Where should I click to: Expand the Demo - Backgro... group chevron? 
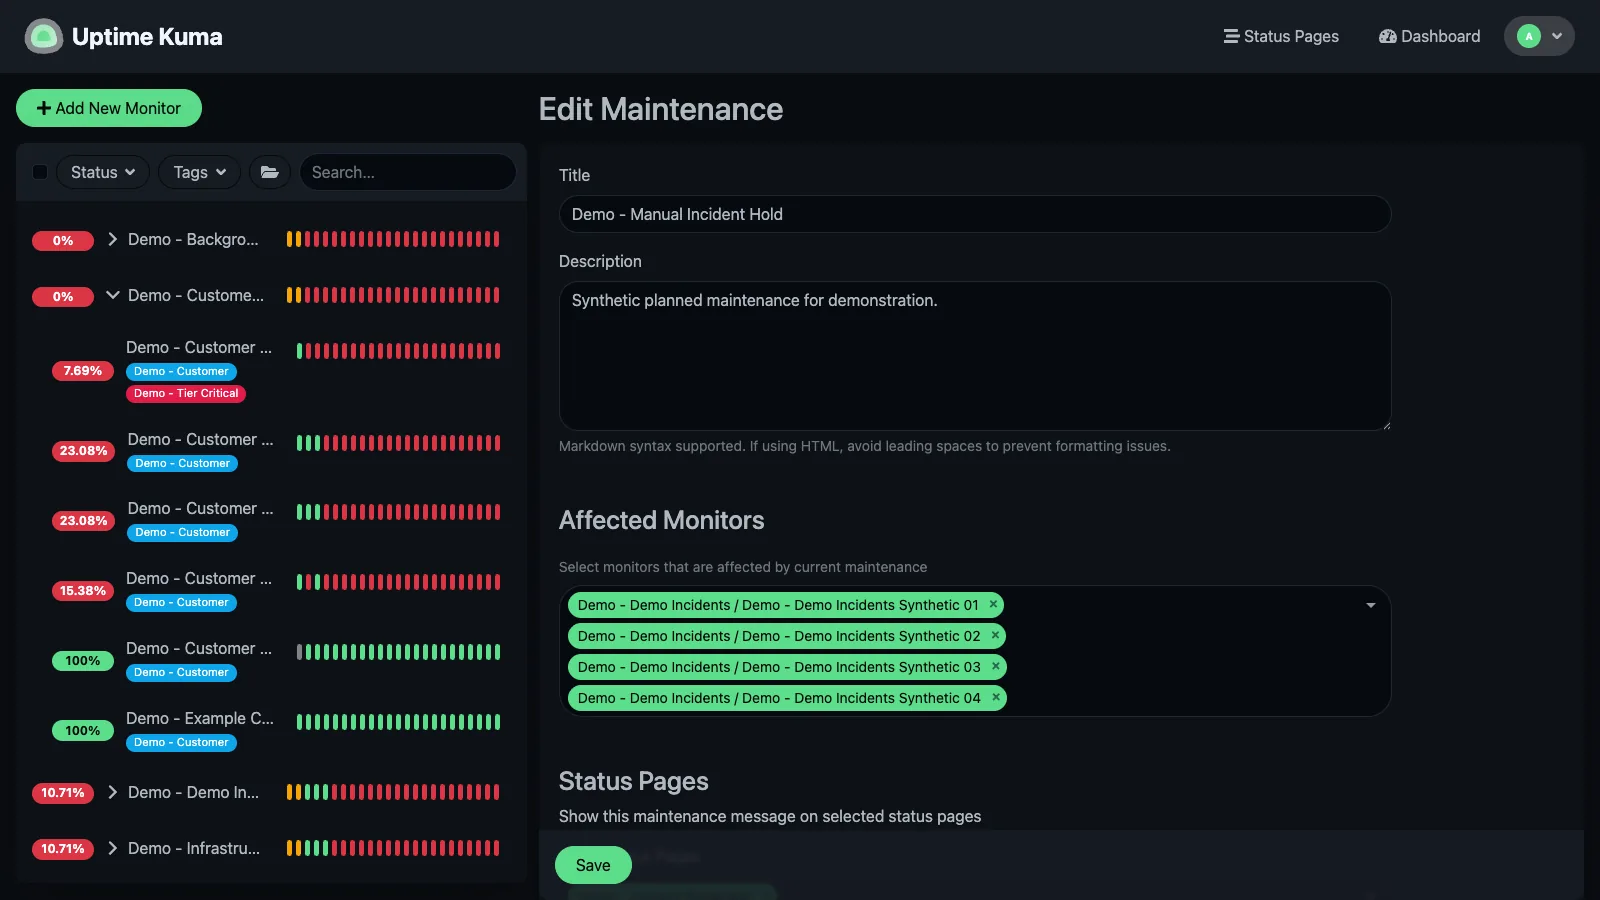(x=113, y=239)
